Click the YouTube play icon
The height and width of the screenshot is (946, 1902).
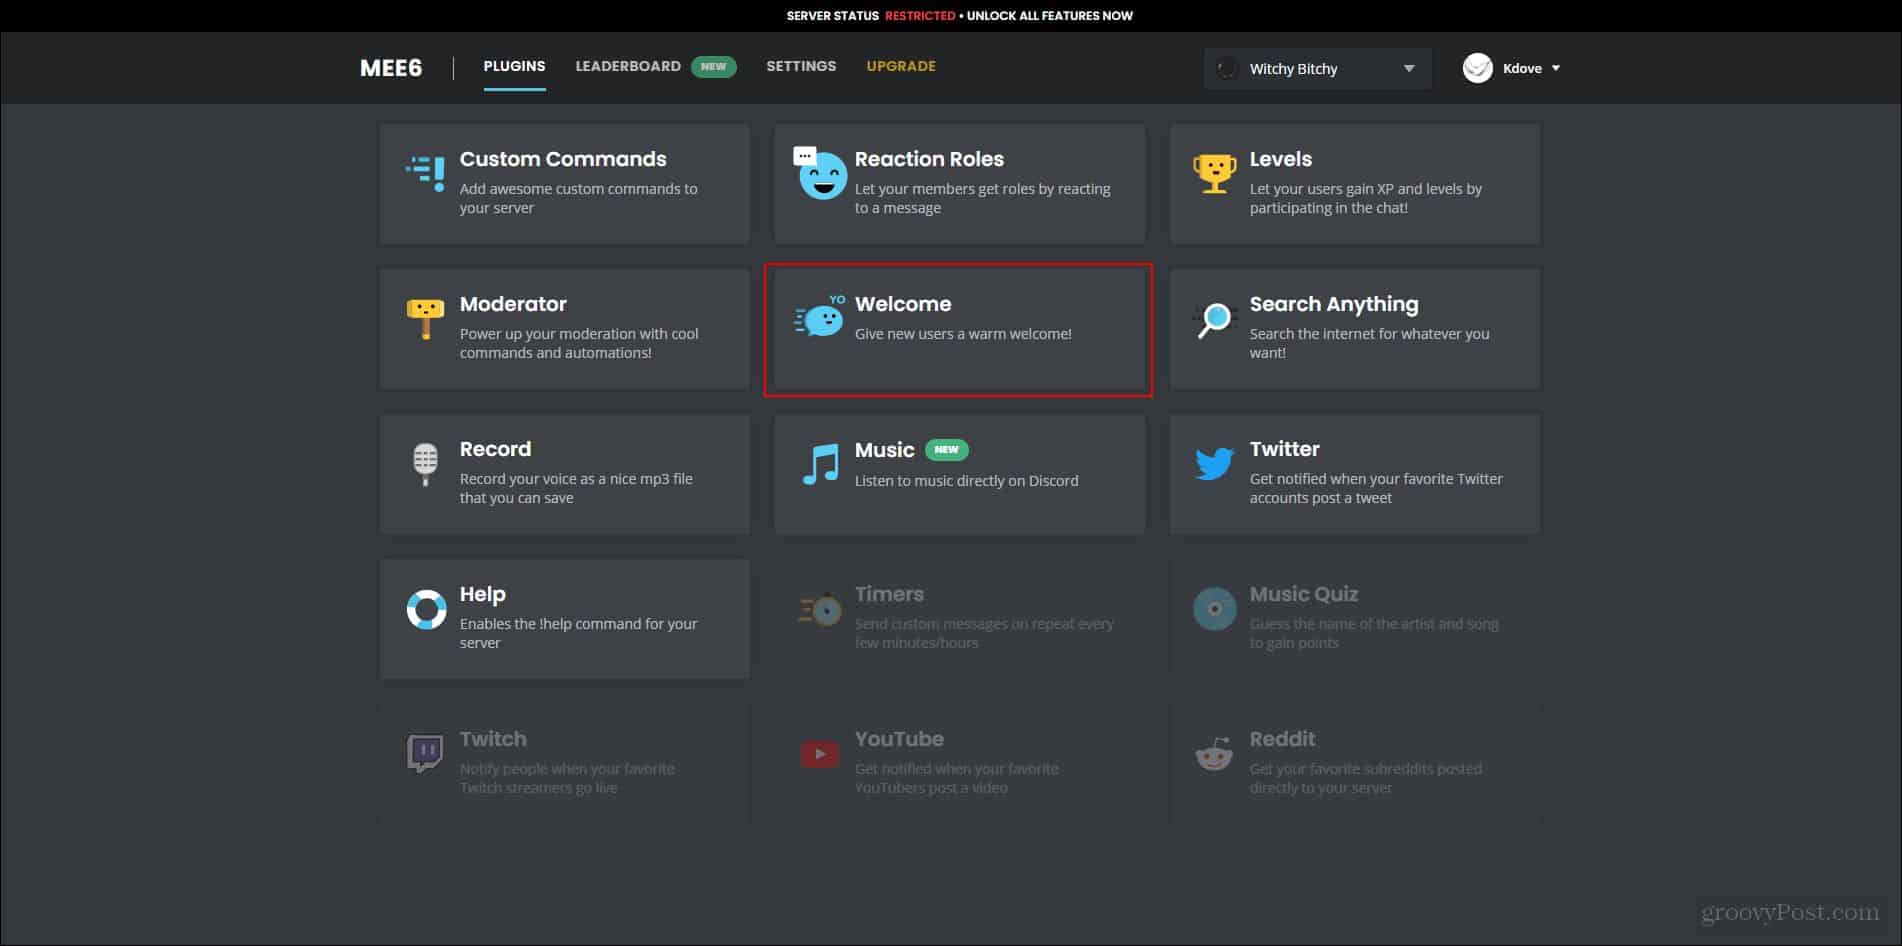point(820,754)
